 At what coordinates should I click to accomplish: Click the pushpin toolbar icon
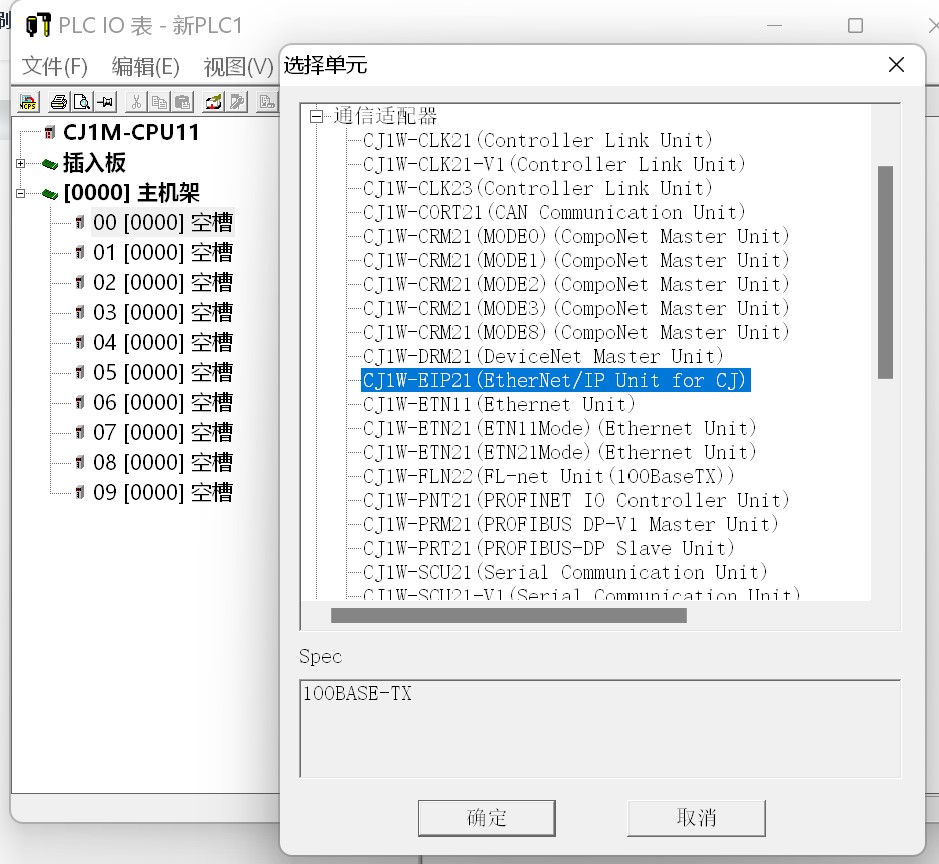pyautogui.click(x=105, y=102)
